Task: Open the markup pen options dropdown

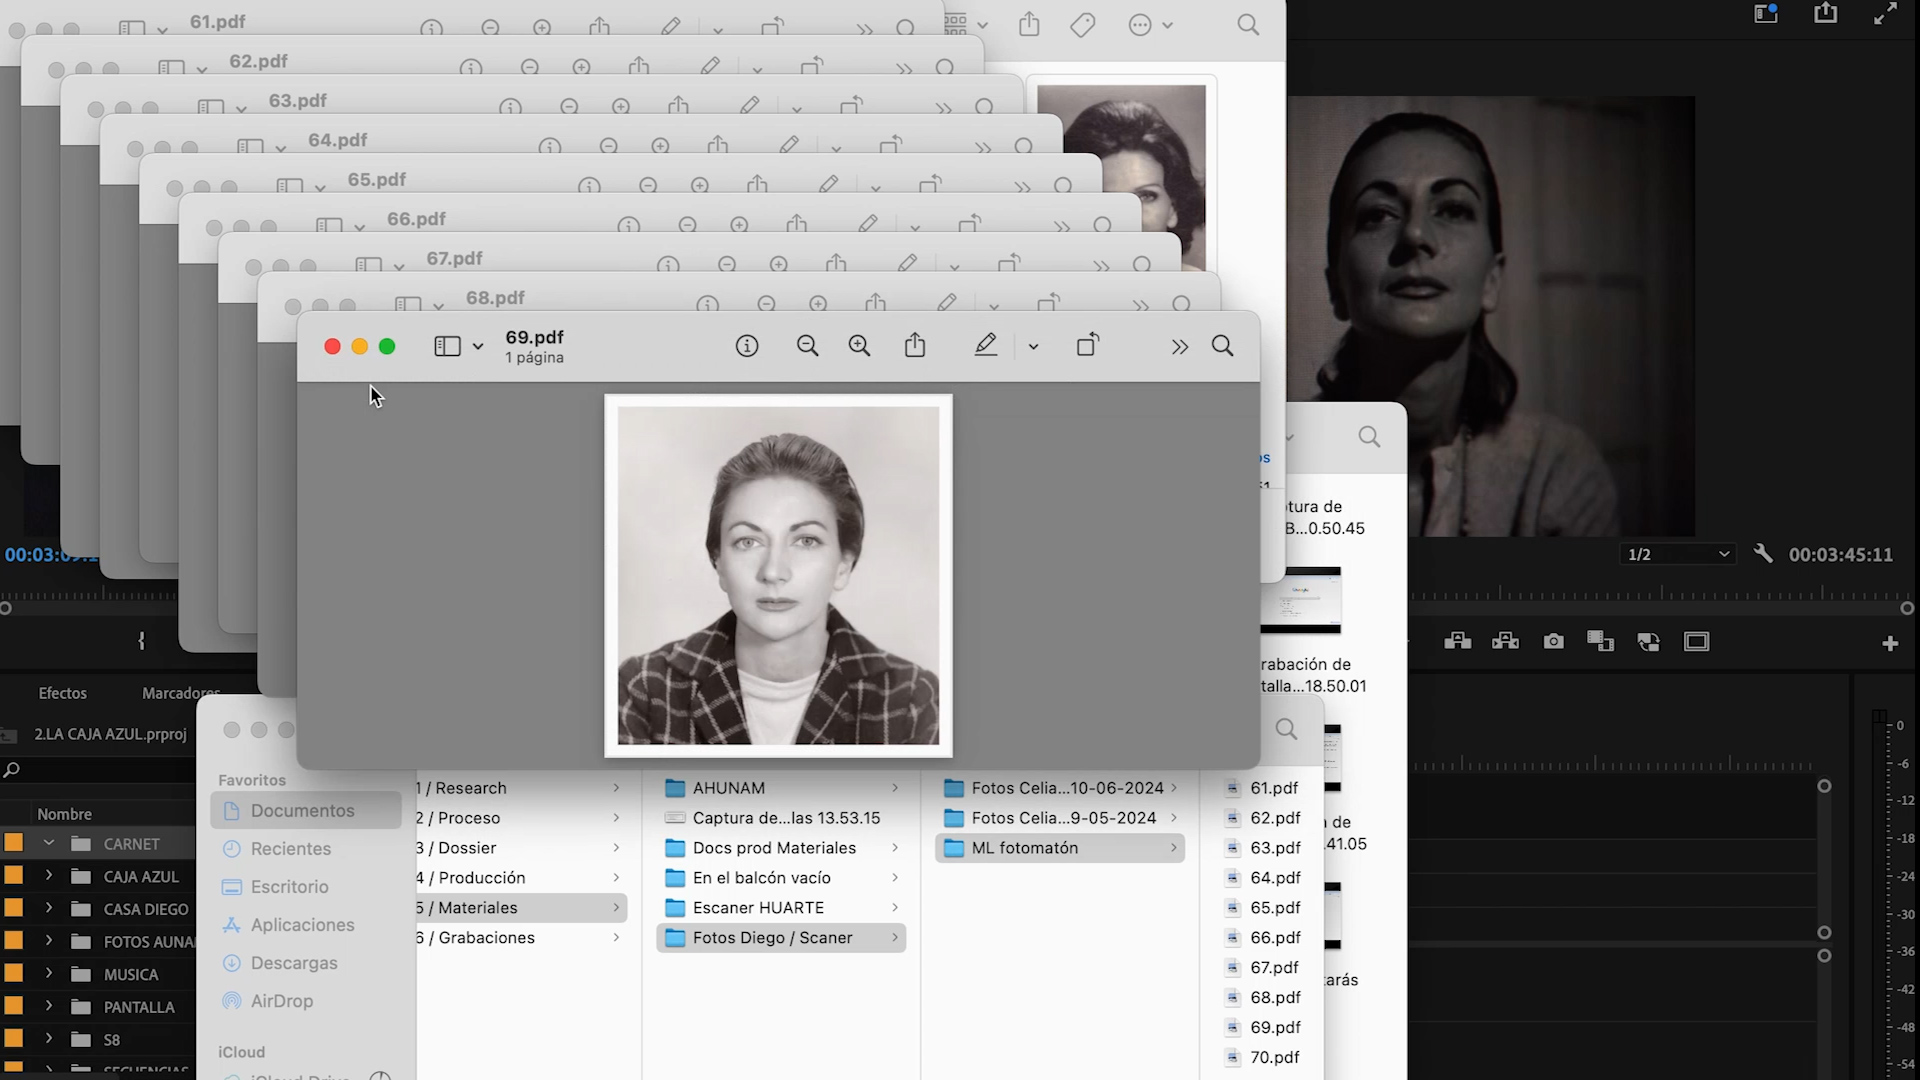Action: point(1033,347)
